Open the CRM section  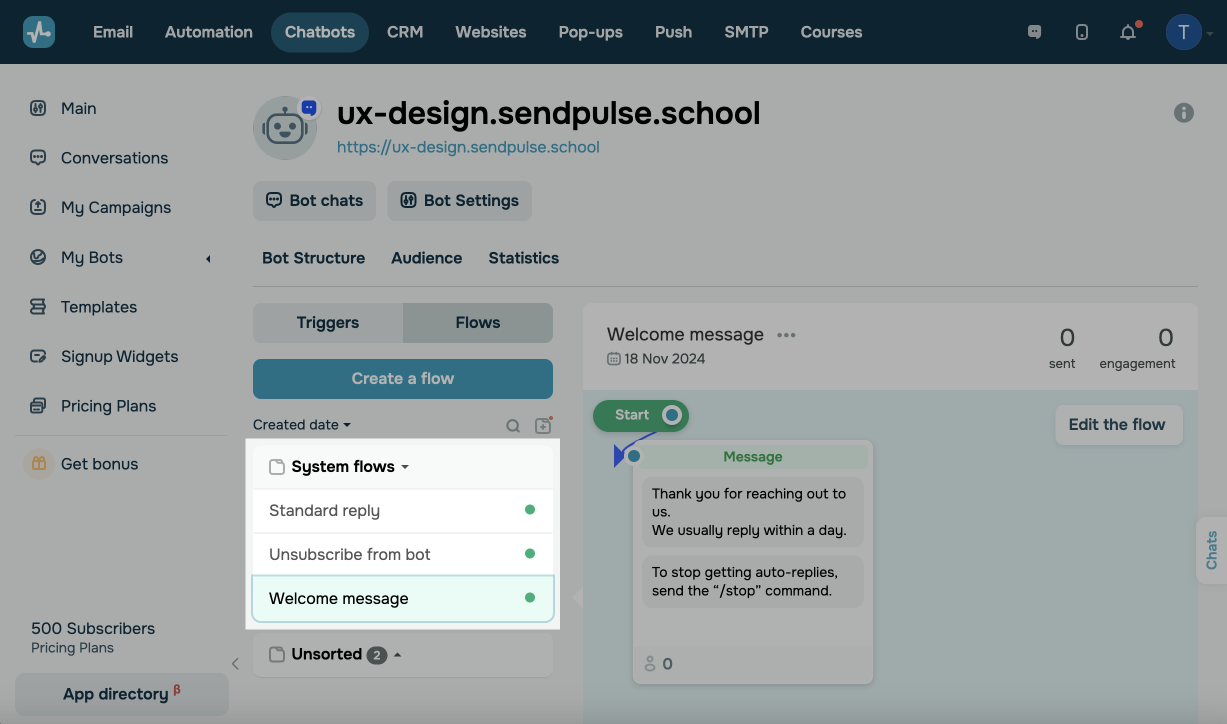point(405,32)
